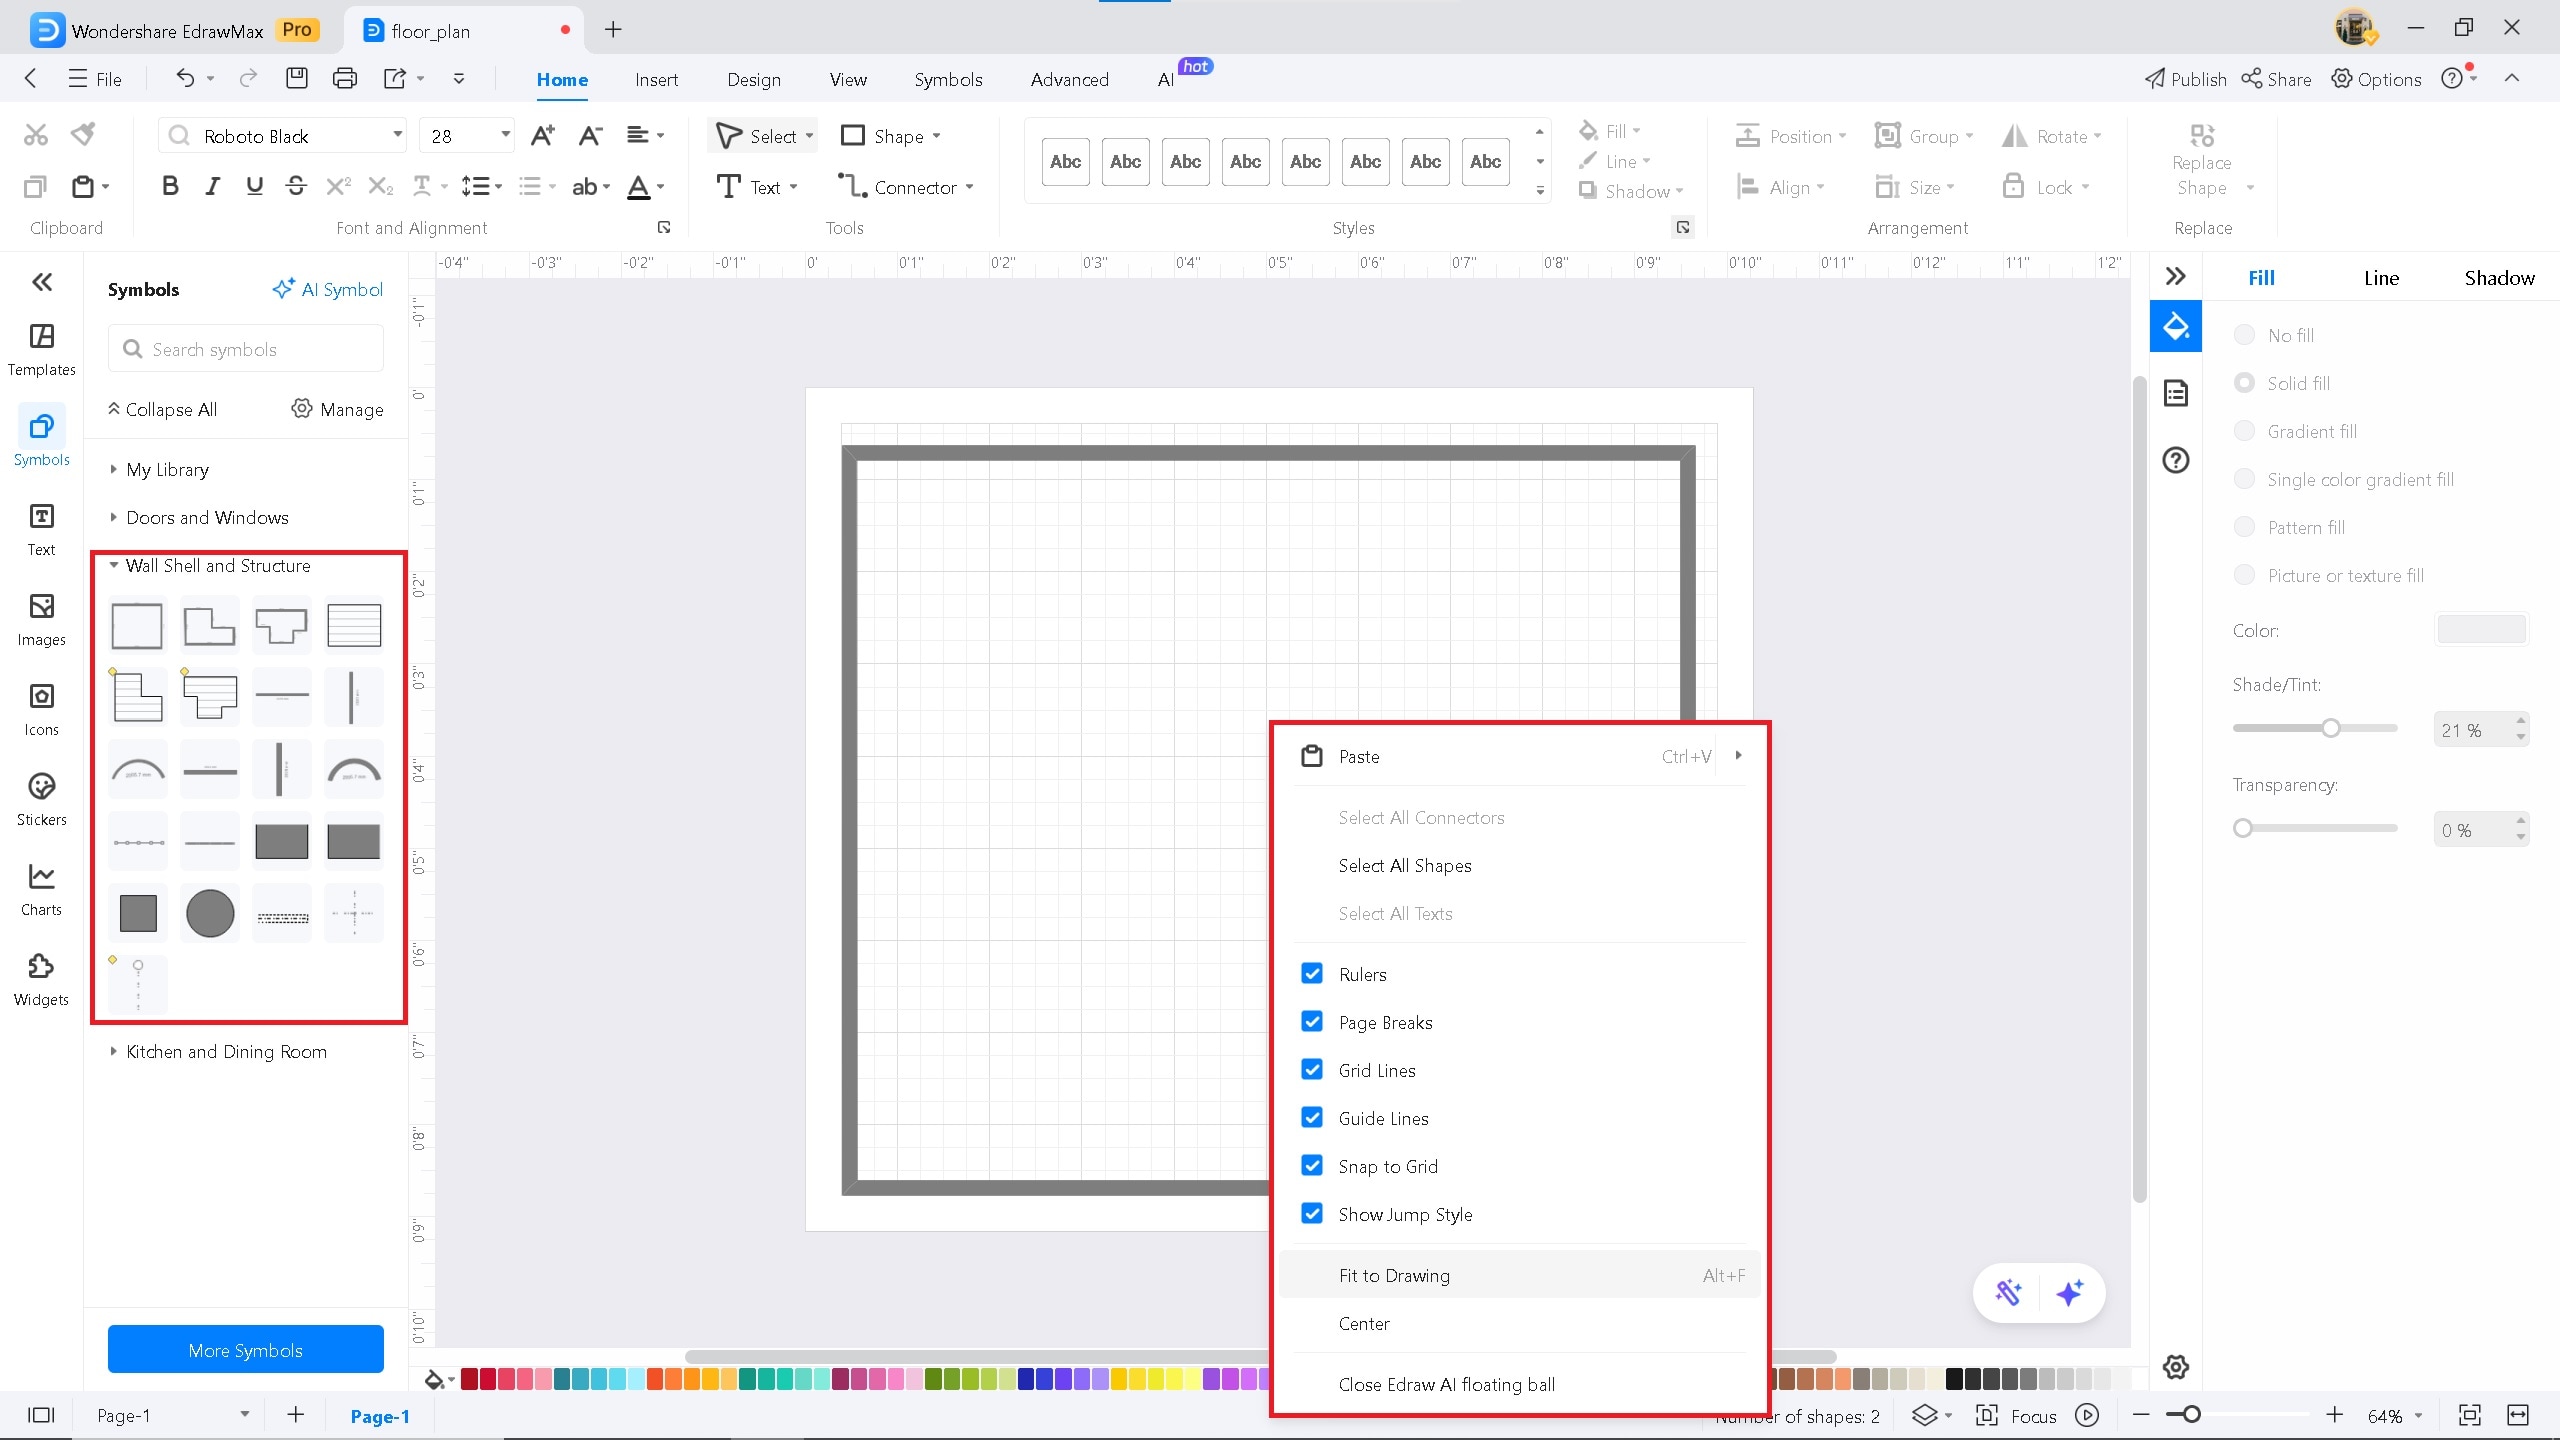
Task: Click the Strikethrough formatting icon
Action: (296, 186)
